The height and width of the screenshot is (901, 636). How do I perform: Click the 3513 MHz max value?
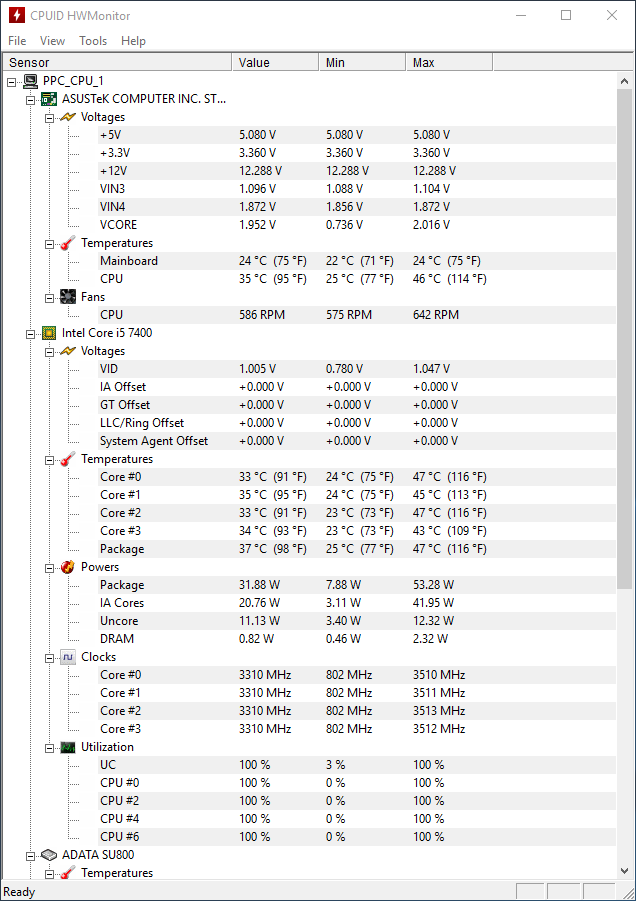[439, 711]
